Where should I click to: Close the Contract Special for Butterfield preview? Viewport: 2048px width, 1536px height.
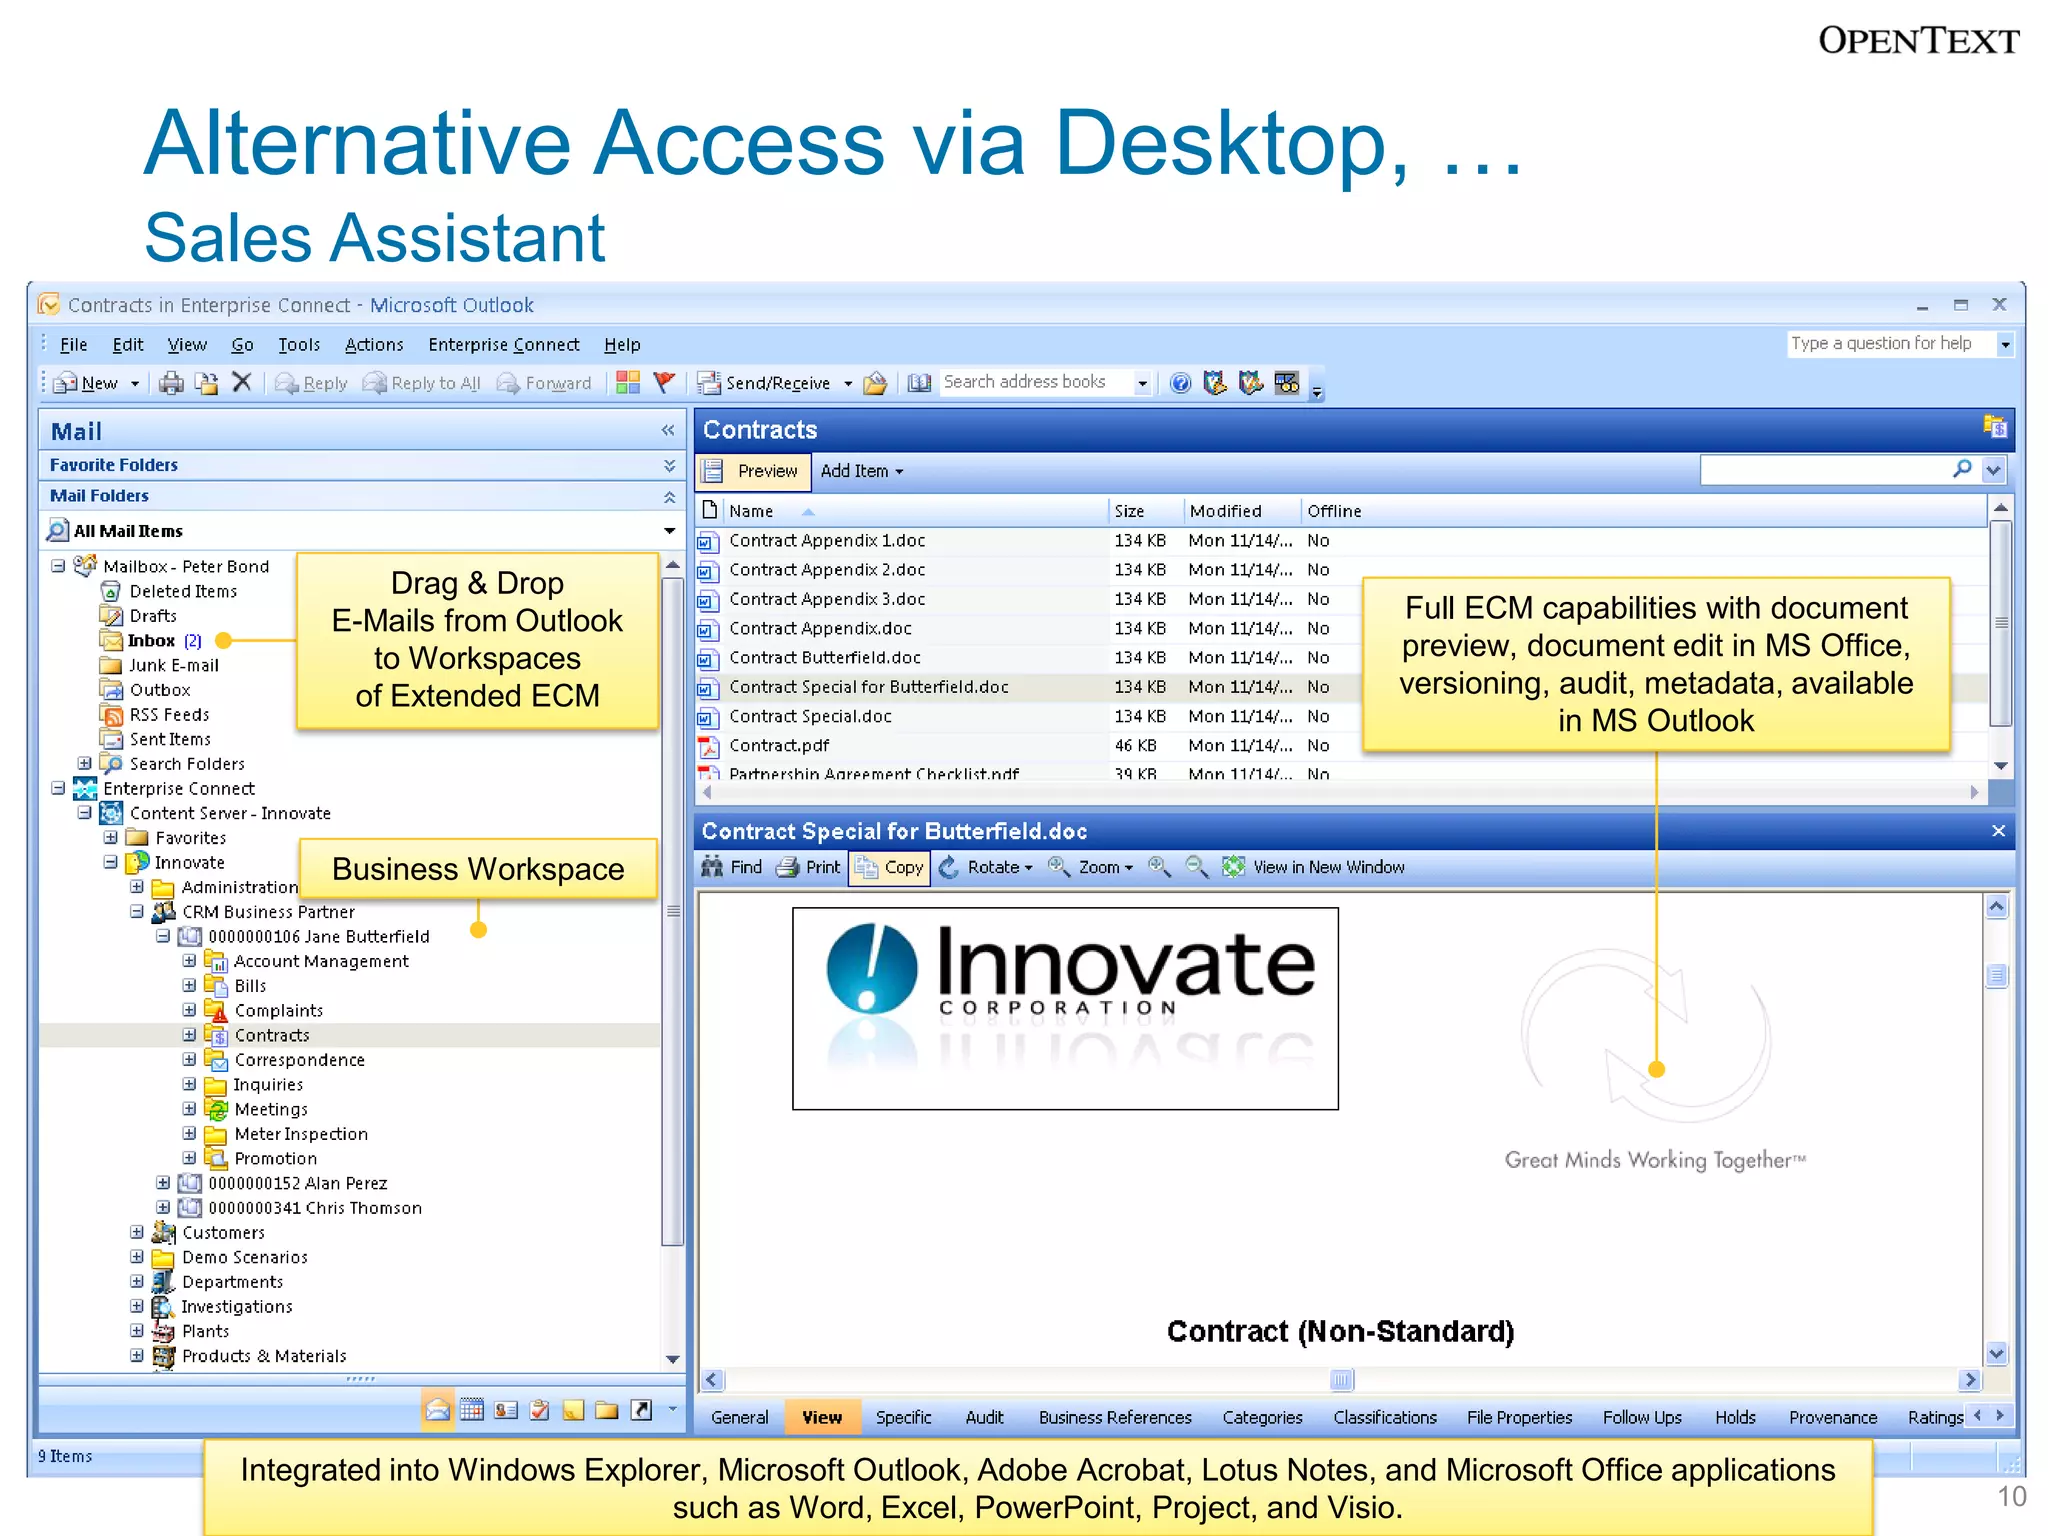pos(1998,831)
